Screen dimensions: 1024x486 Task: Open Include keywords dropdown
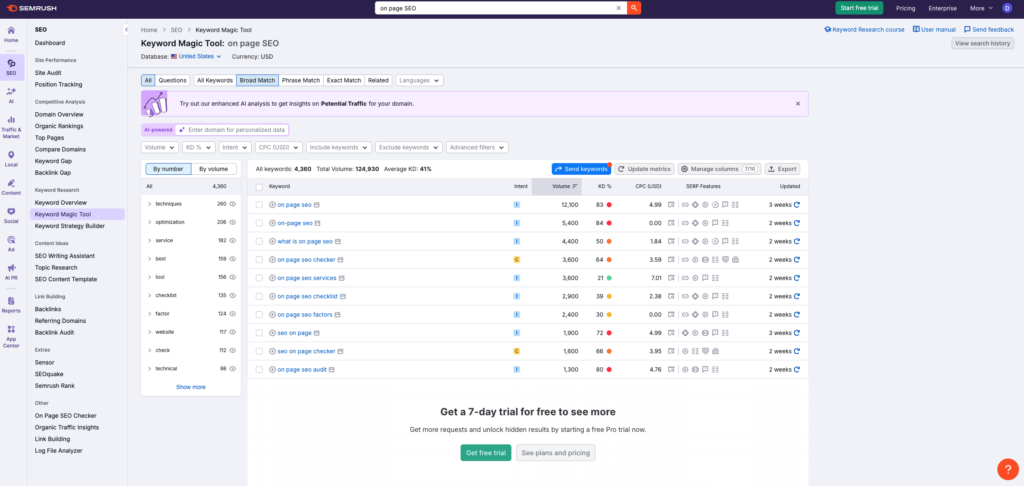[340, 148]
